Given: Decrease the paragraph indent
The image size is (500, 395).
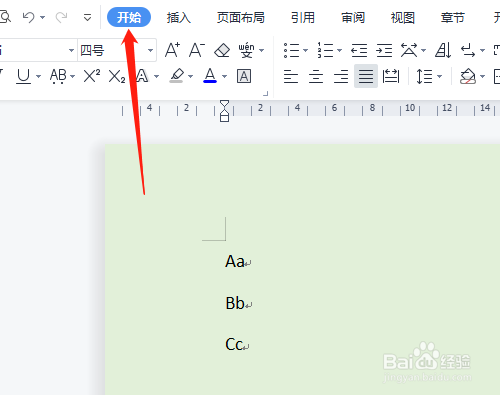Looking at the screenshot, I should tap(359, 50).
